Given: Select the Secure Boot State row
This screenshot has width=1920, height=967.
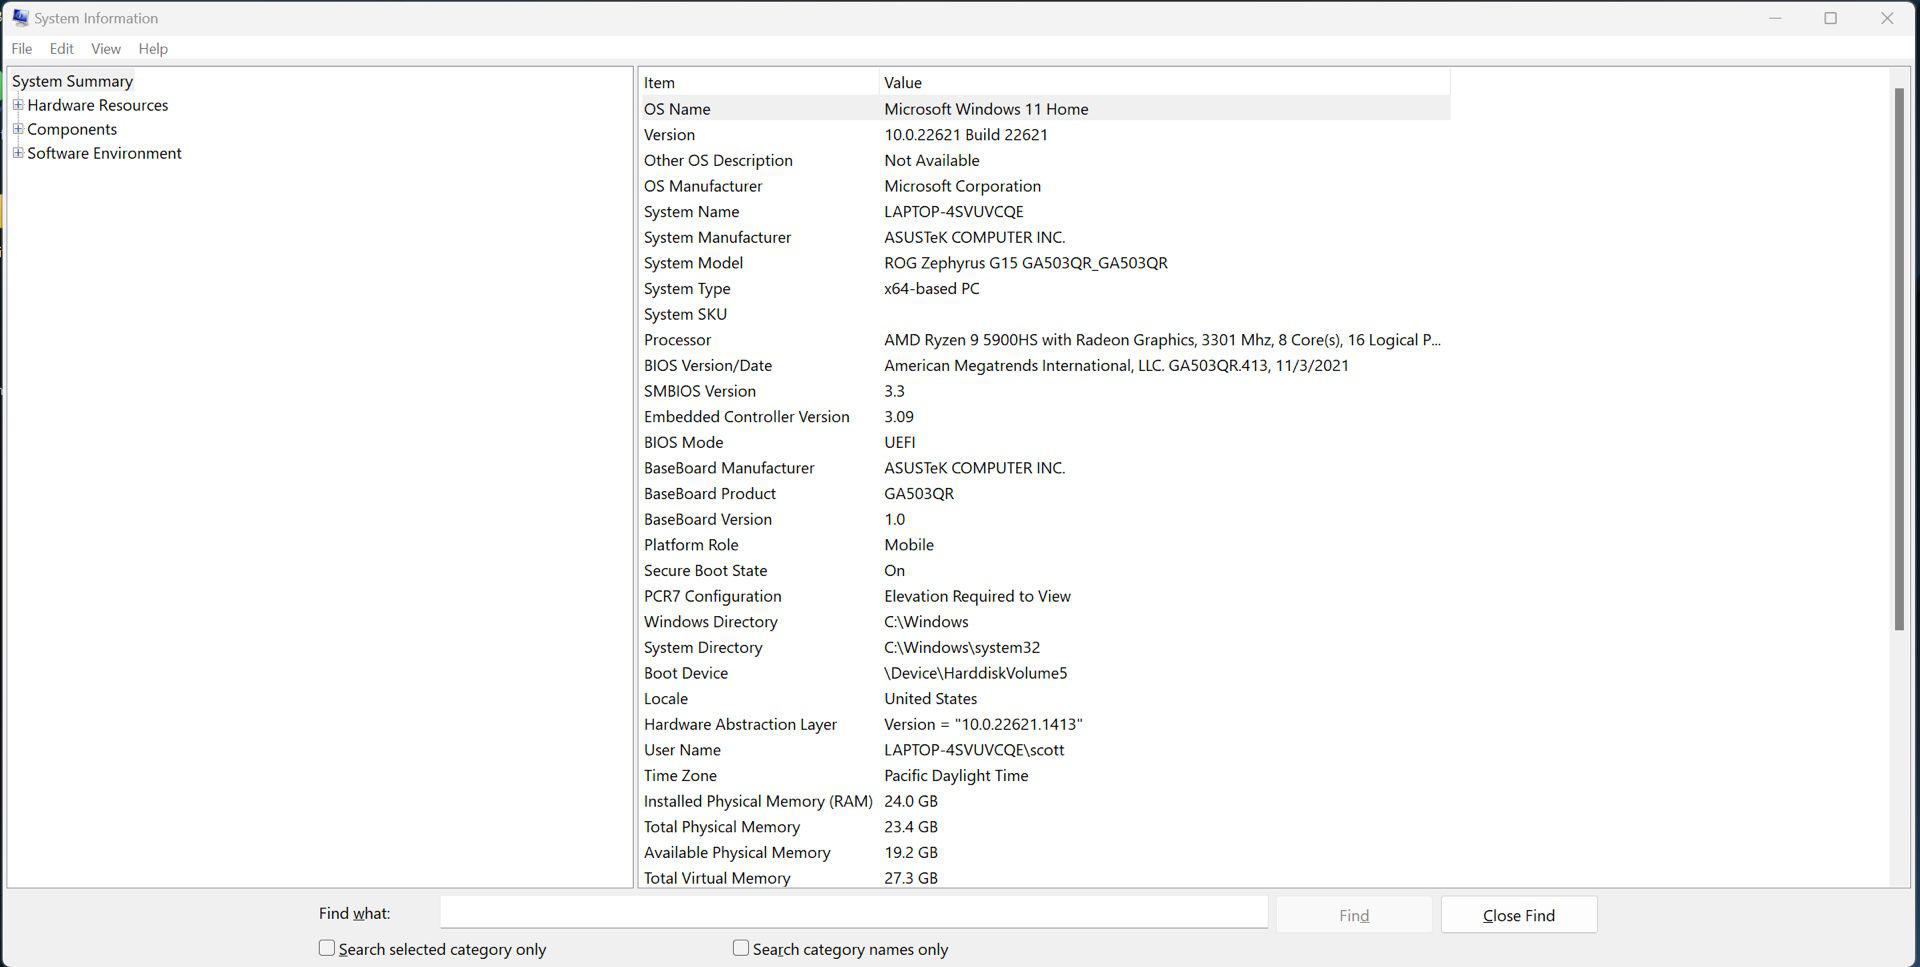Looking at the screenshot, I should (x=1044, y=570).
